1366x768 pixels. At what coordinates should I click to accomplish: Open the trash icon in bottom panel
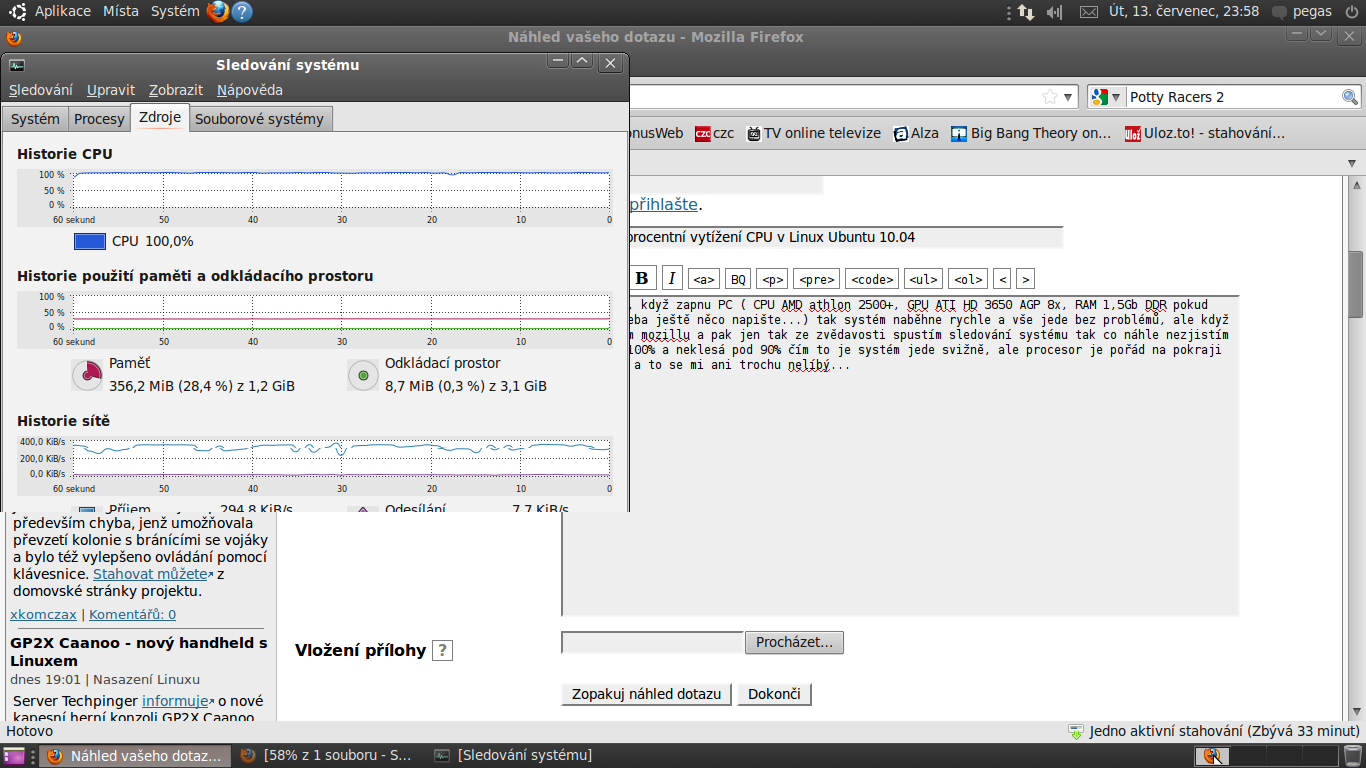[1352, 756]
